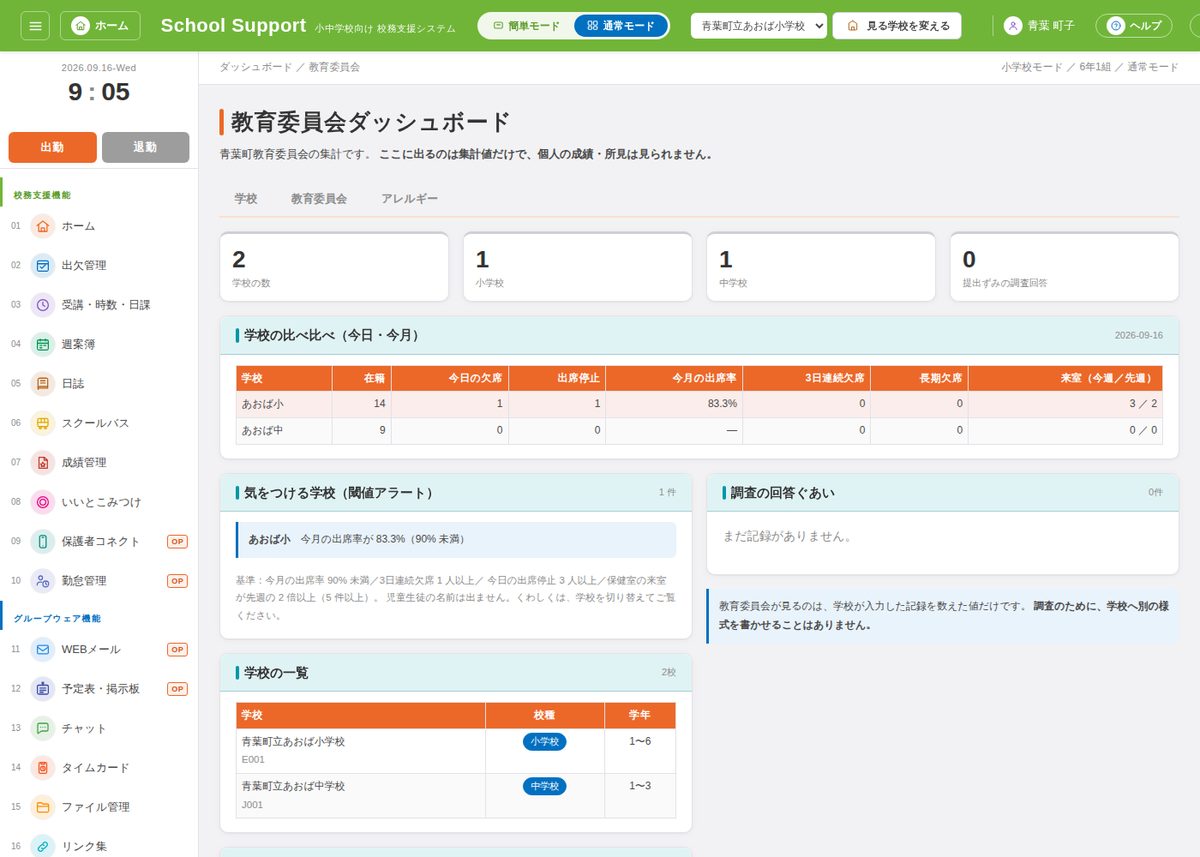1200x857 pixels.
Task: Open sidebar ホーム icon
Action: 42,226
